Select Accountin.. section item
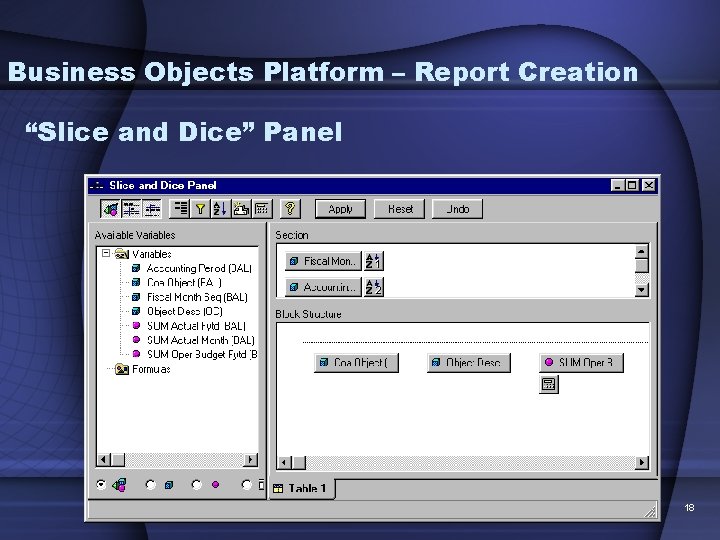 pyautogui.click(x=323, y=287)
